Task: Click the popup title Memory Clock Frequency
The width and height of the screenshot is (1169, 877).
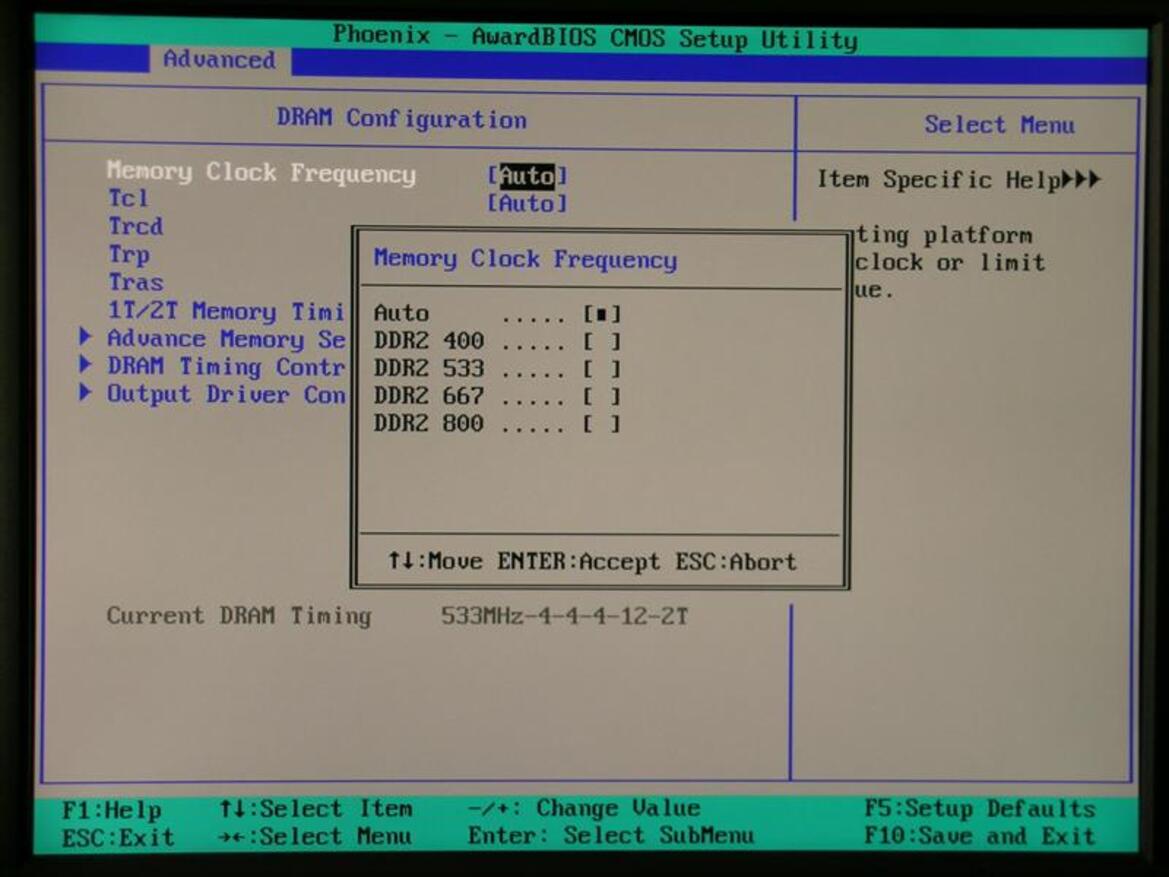Action: pos(526,259)
